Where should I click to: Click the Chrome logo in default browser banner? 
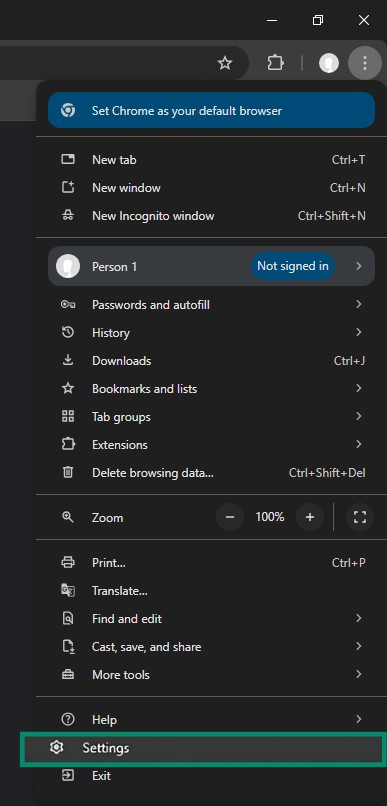pos(68,111)
